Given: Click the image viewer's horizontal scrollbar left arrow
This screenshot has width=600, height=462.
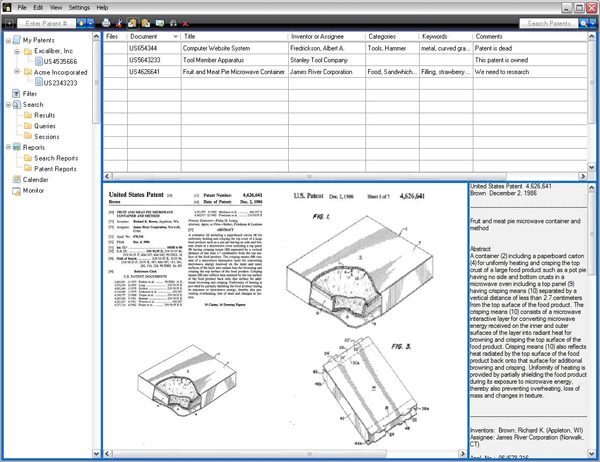Looking at the screenshot, I should (x=108, y=454).
